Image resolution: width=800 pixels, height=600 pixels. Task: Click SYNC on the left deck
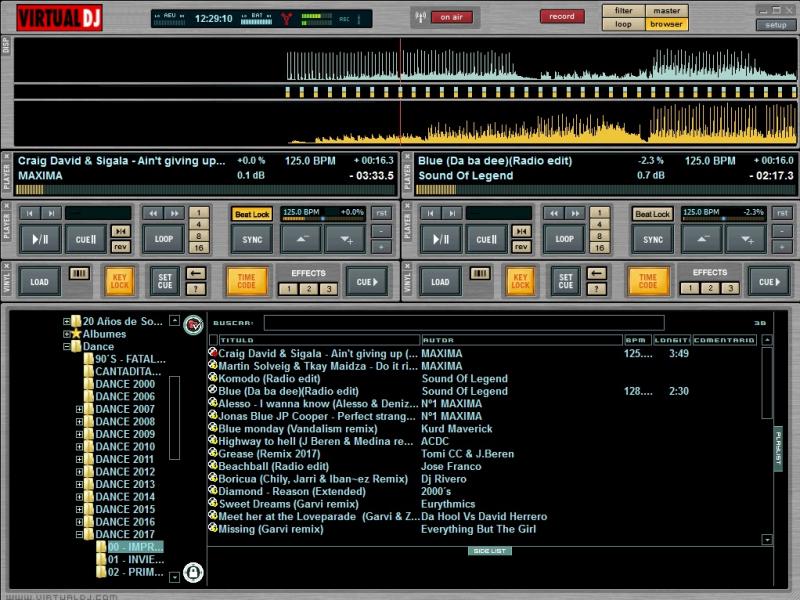(252, 239)
